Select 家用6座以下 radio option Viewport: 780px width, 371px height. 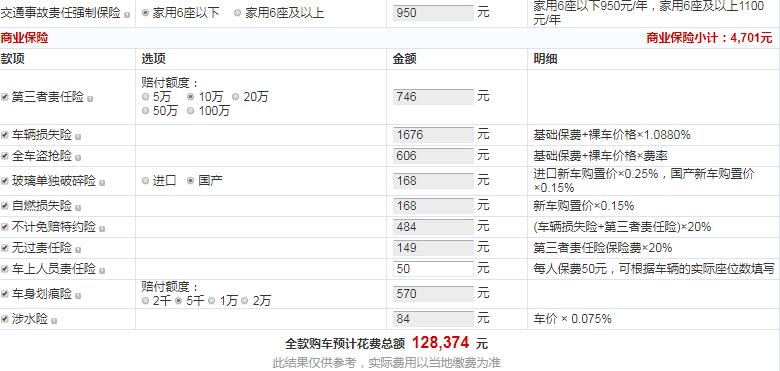click(x=145, y=12)
